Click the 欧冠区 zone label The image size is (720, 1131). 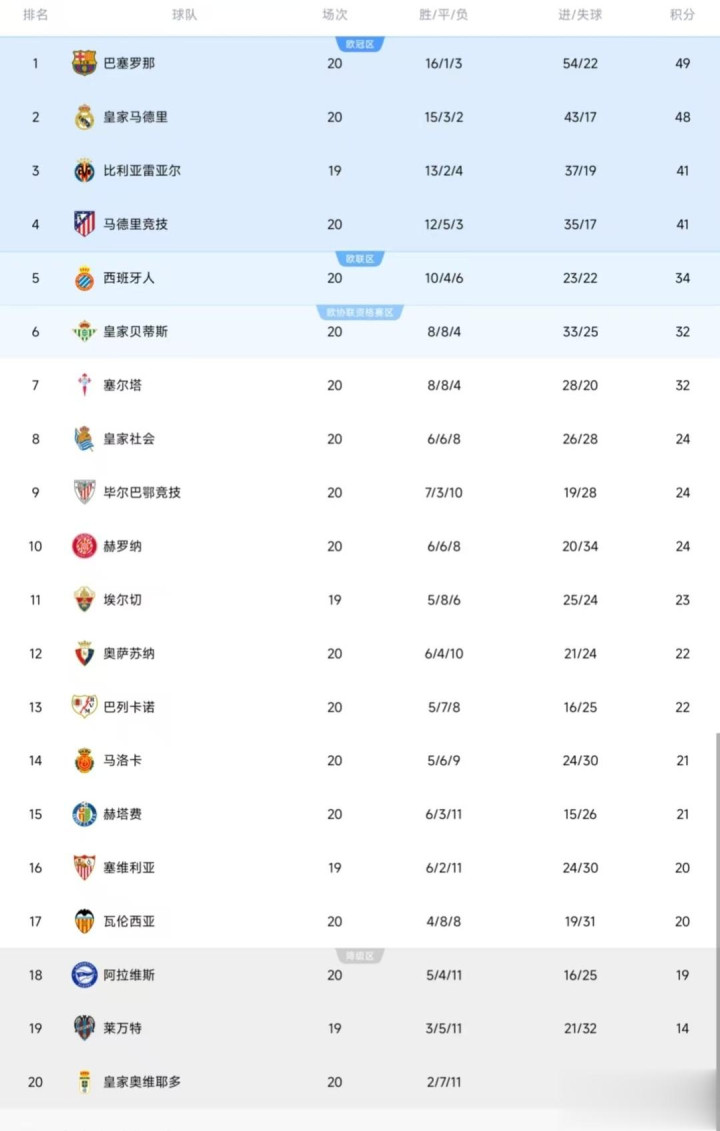pos(359,44)
